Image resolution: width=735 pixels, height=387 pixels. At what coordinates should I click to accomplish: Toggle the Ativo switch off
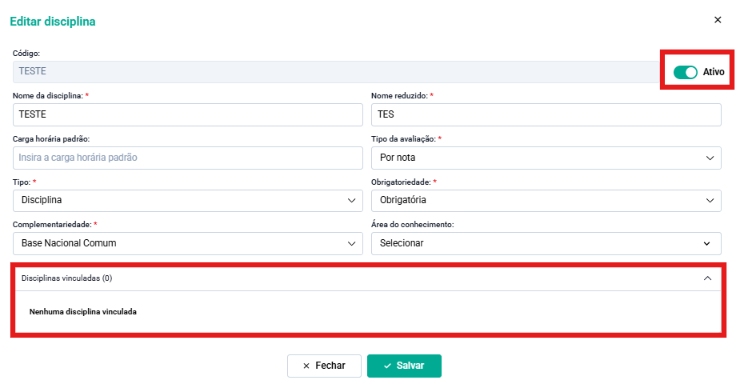click(685, 72)
